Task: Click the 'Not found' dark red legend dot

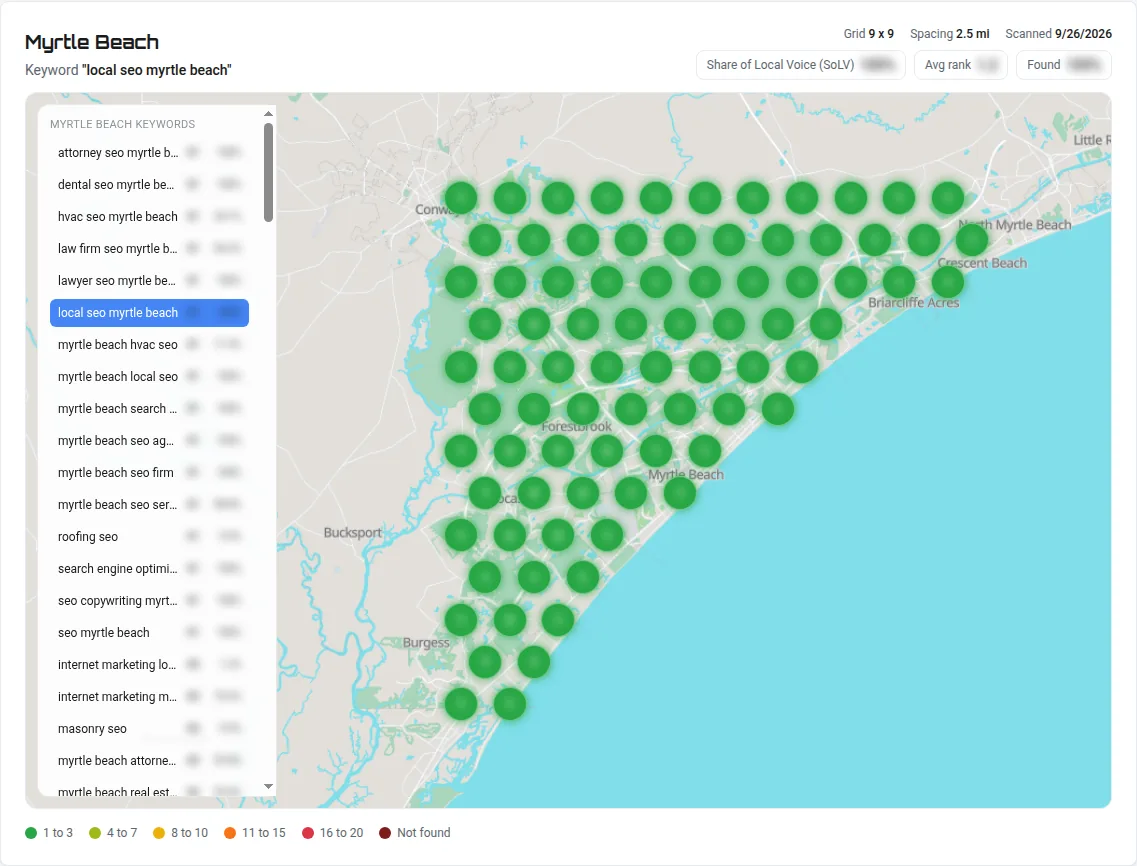Action: [x=385, y=833]
